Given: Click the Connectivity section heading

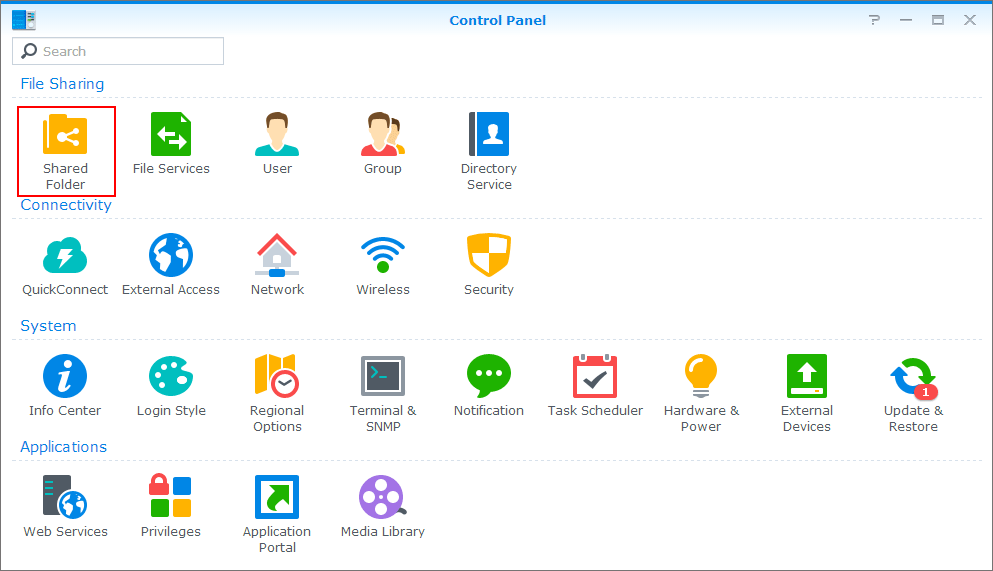Looking at the screenshot, I should (66, 204).
